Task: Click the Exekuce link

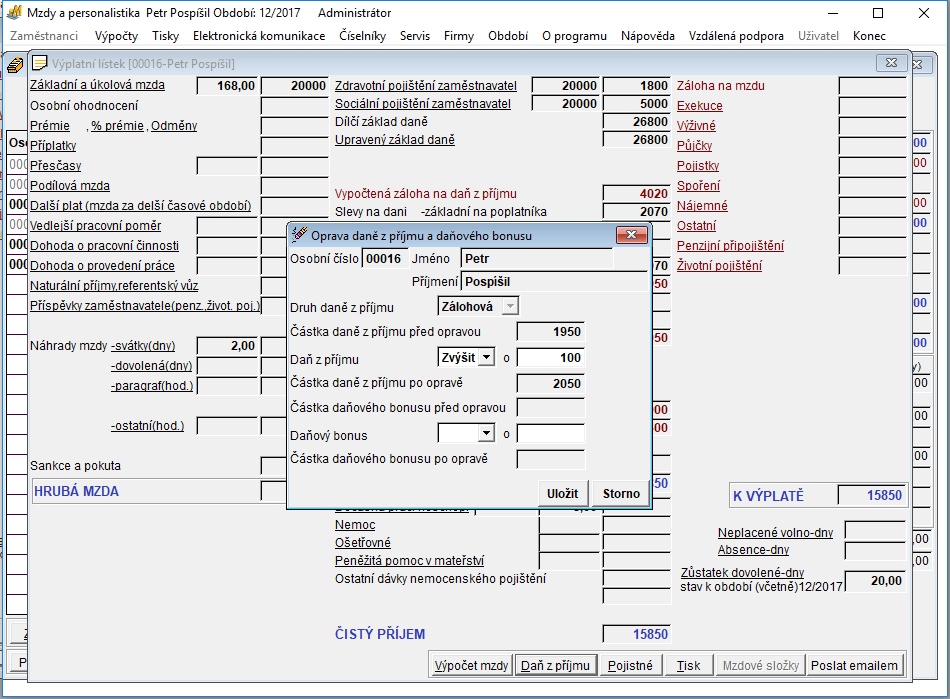Action: tap(700, 105)
